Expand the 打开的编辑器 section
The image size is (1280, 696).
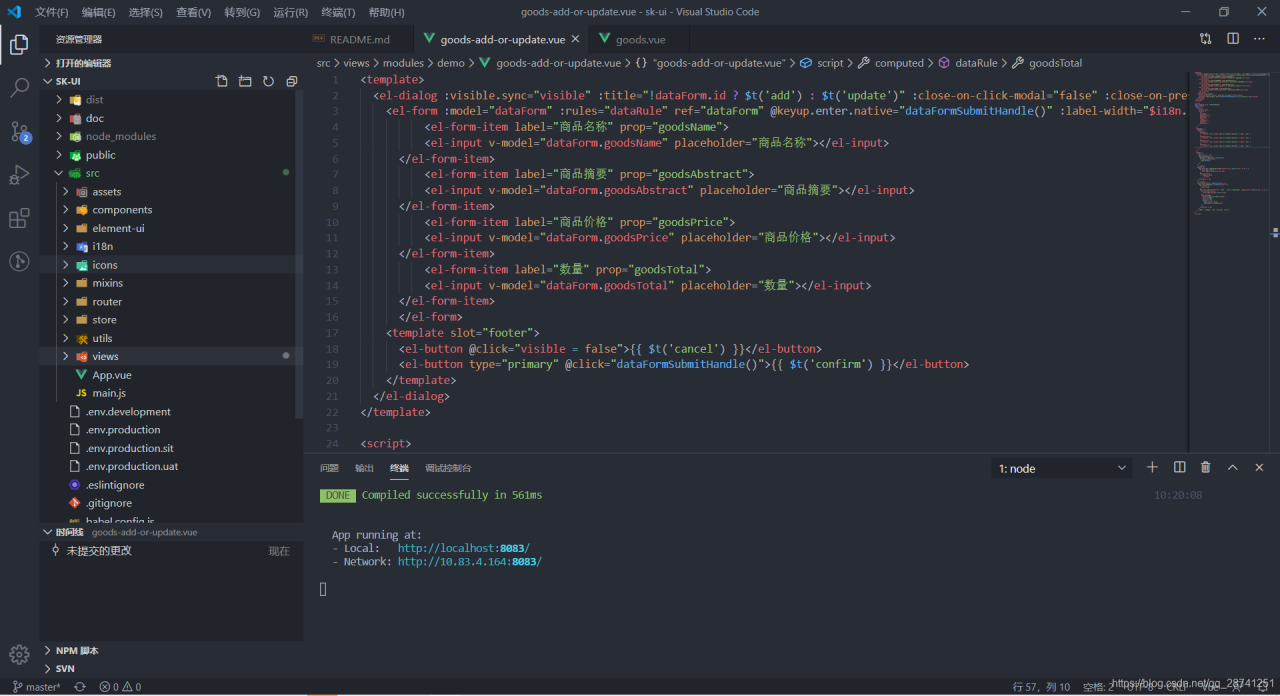tap(172, 62)
